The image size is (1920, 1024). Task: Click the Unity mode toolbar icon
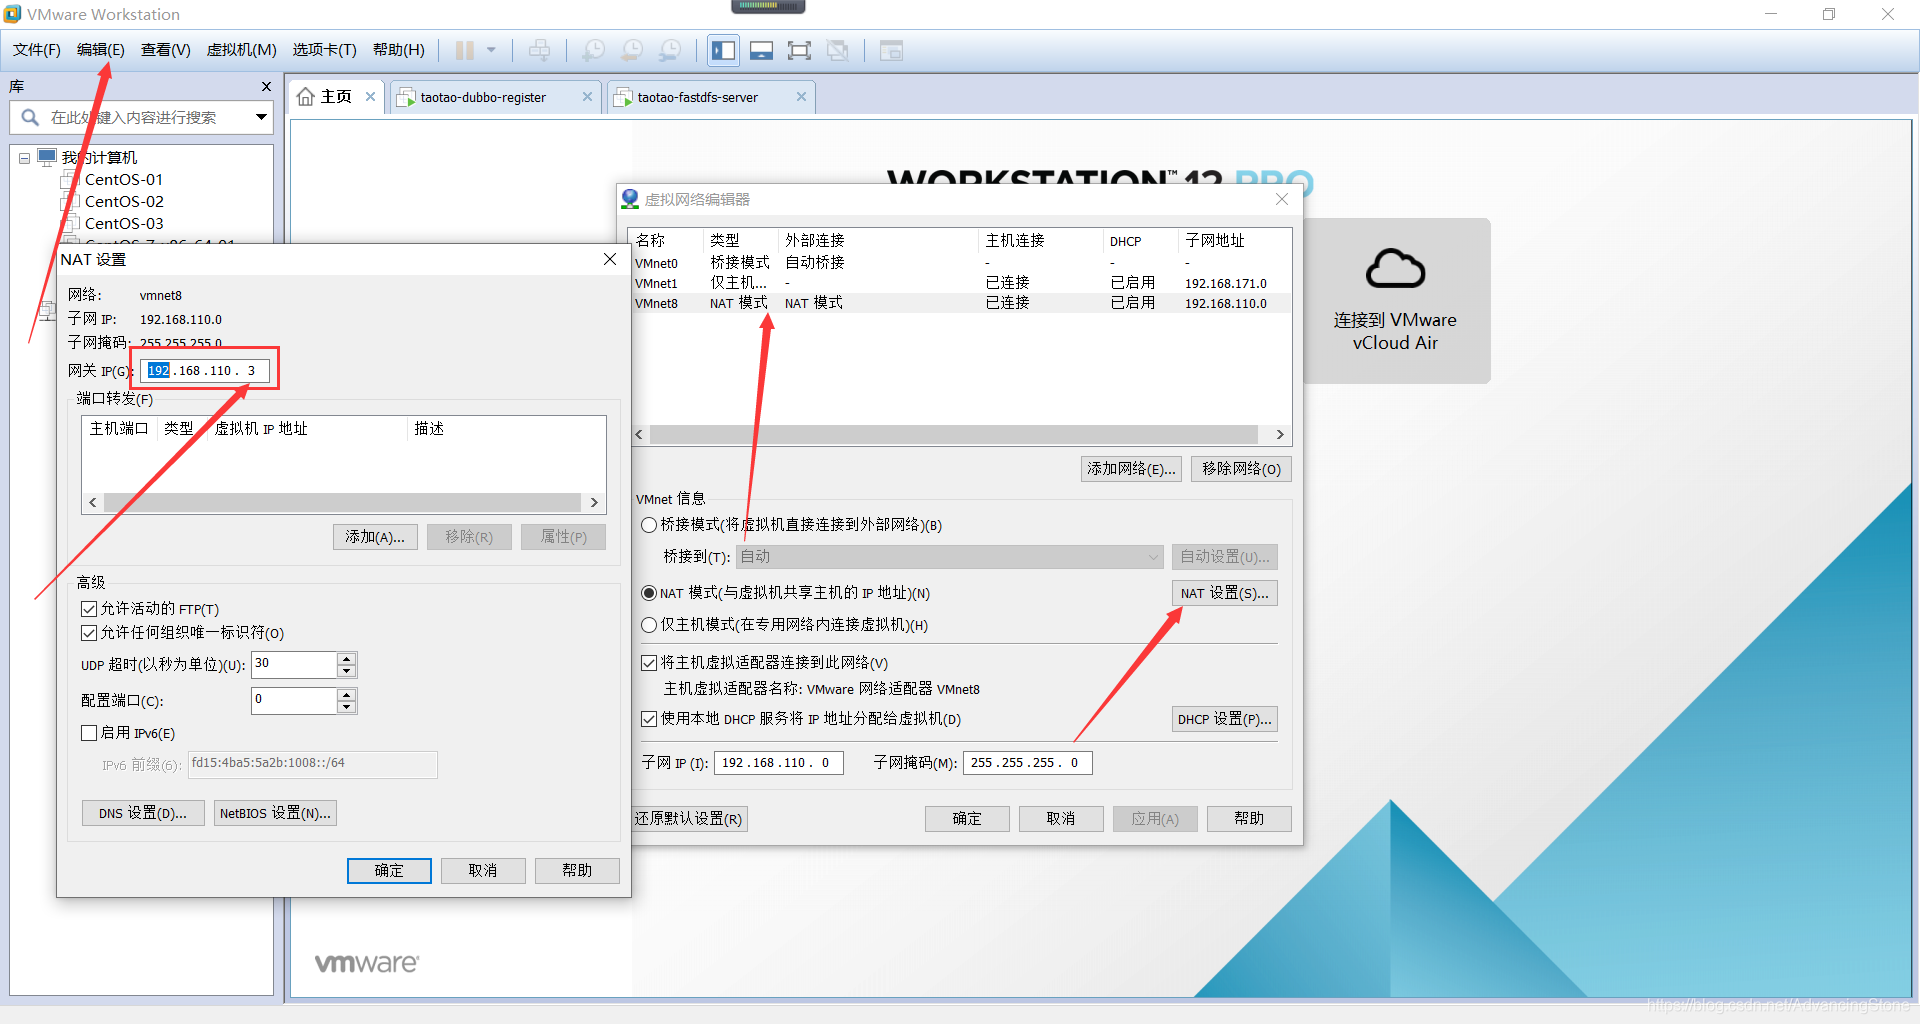point(838,50)
